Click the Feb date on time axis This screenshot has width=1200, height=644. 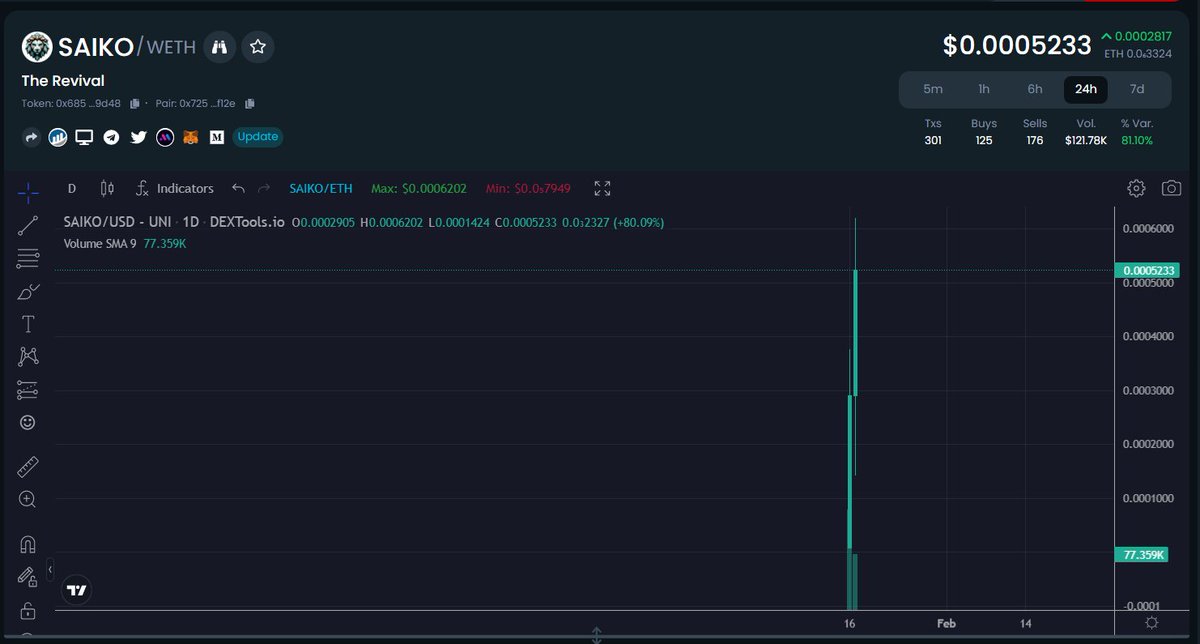pyautogui.click(x=947, y=623)
